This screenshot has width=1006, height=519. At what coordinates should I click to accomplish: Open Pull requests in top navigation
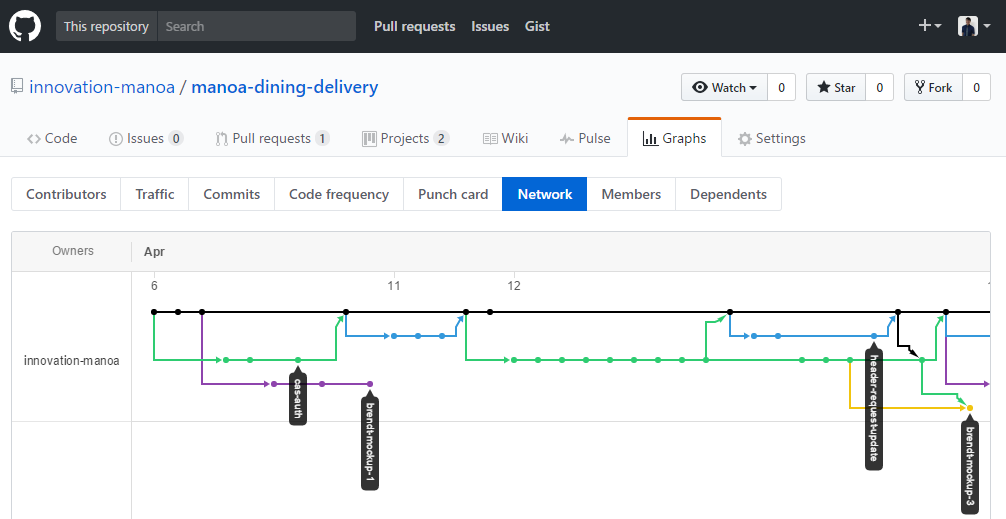(x=414, y=26)
